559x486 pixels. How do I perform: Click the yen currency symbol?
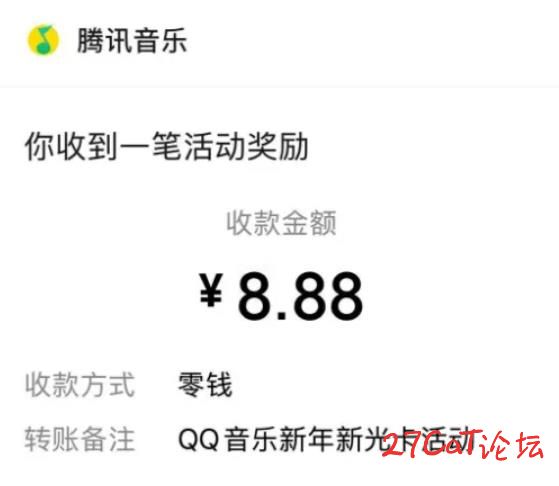pyautogui.click(x=211, y=290)
